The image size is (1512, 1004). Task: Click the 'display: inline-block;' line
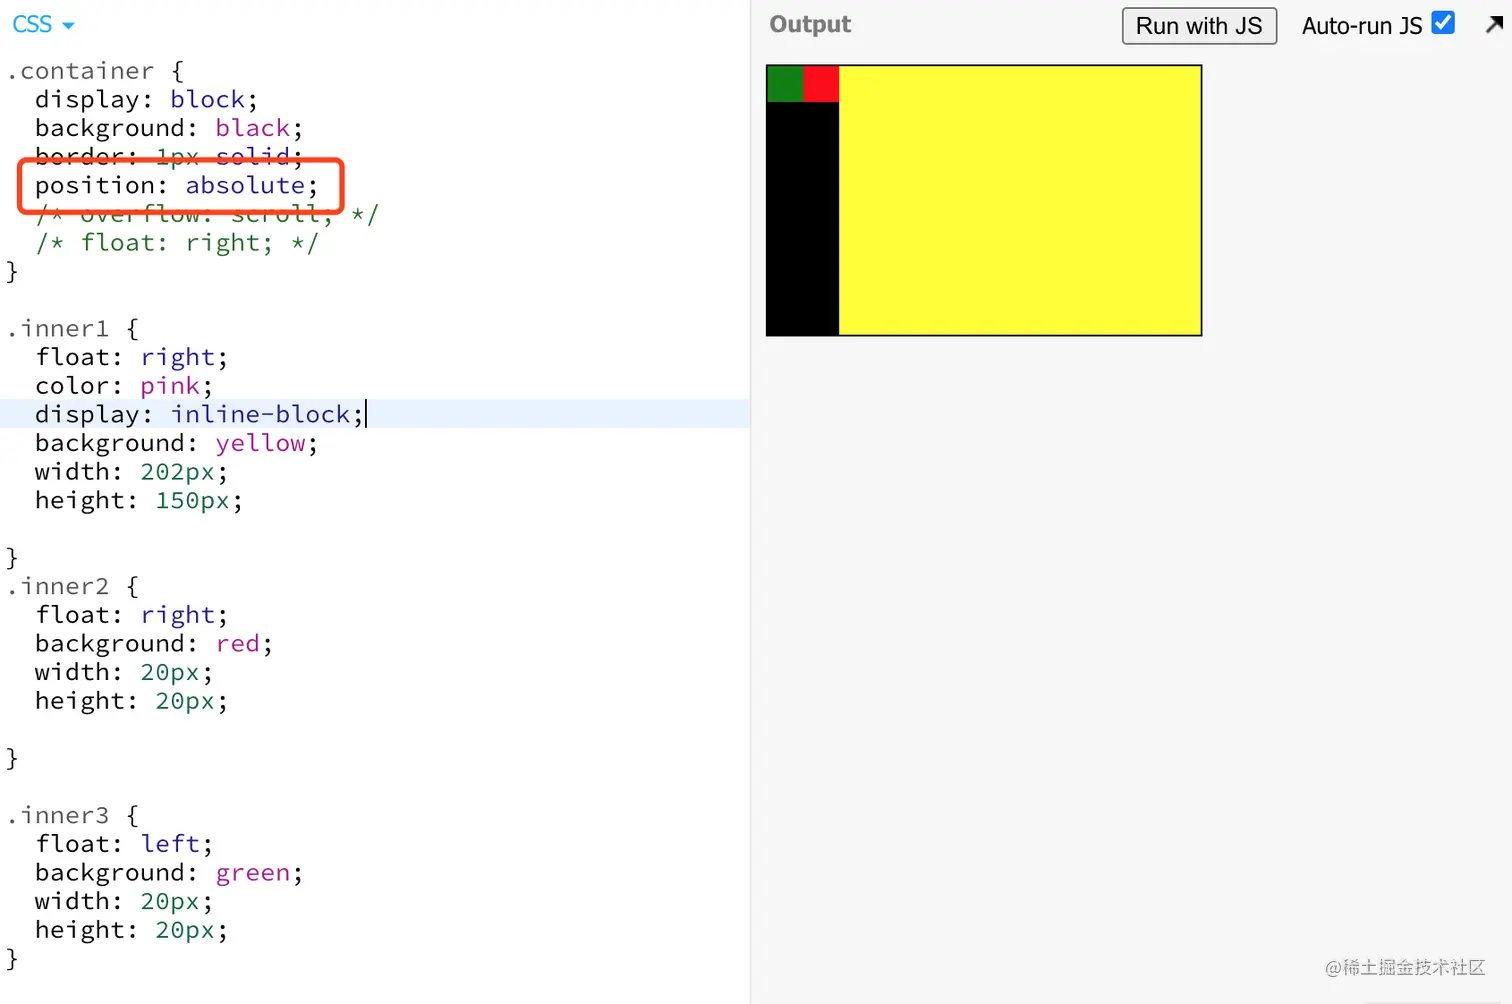click(x=199, y=414)
